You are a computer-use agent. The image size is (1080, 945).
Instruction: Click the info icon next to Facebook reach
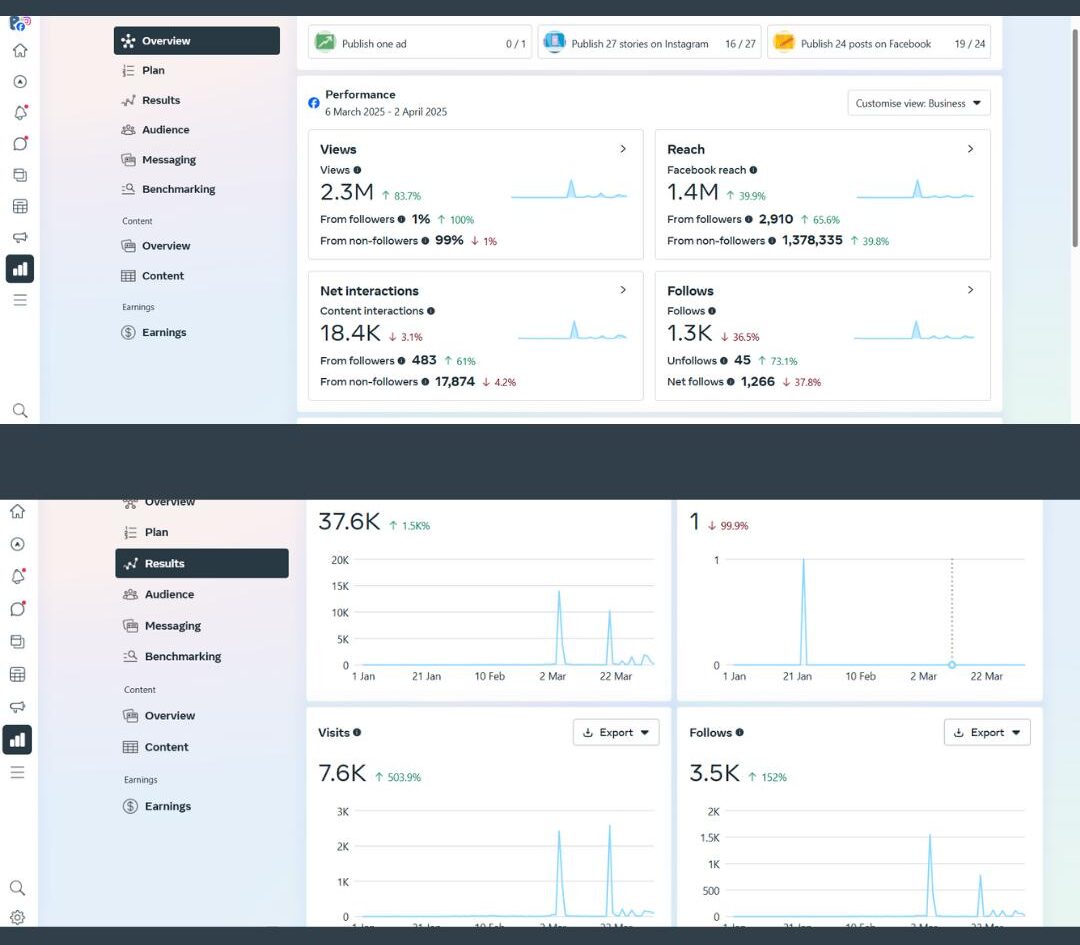[753, 170]
